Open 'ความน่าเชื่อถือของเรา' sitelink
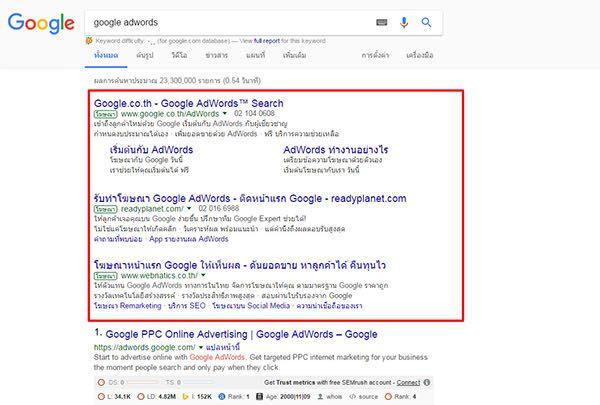The image size is (600, 405). (x=329, y=306)
